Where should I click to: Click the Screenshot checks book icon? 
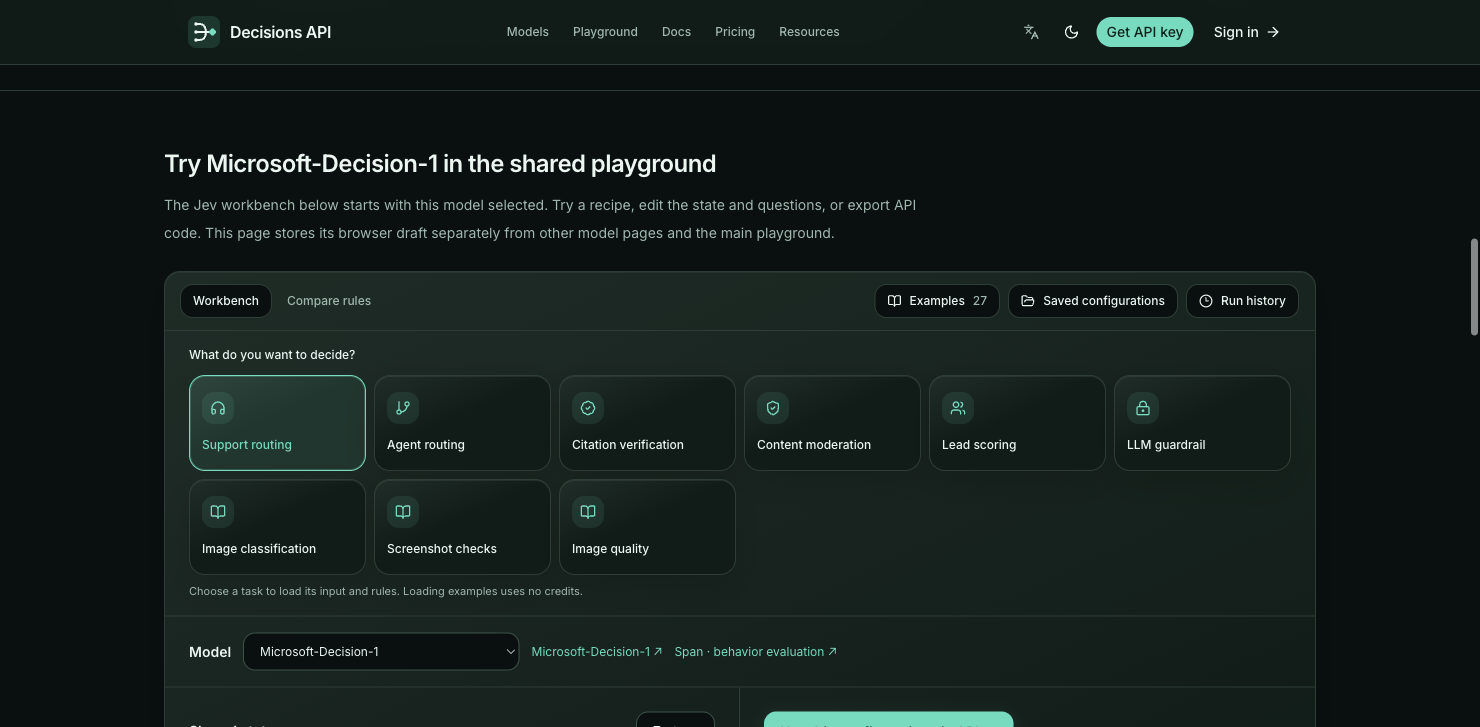click(x=403, y=512)
